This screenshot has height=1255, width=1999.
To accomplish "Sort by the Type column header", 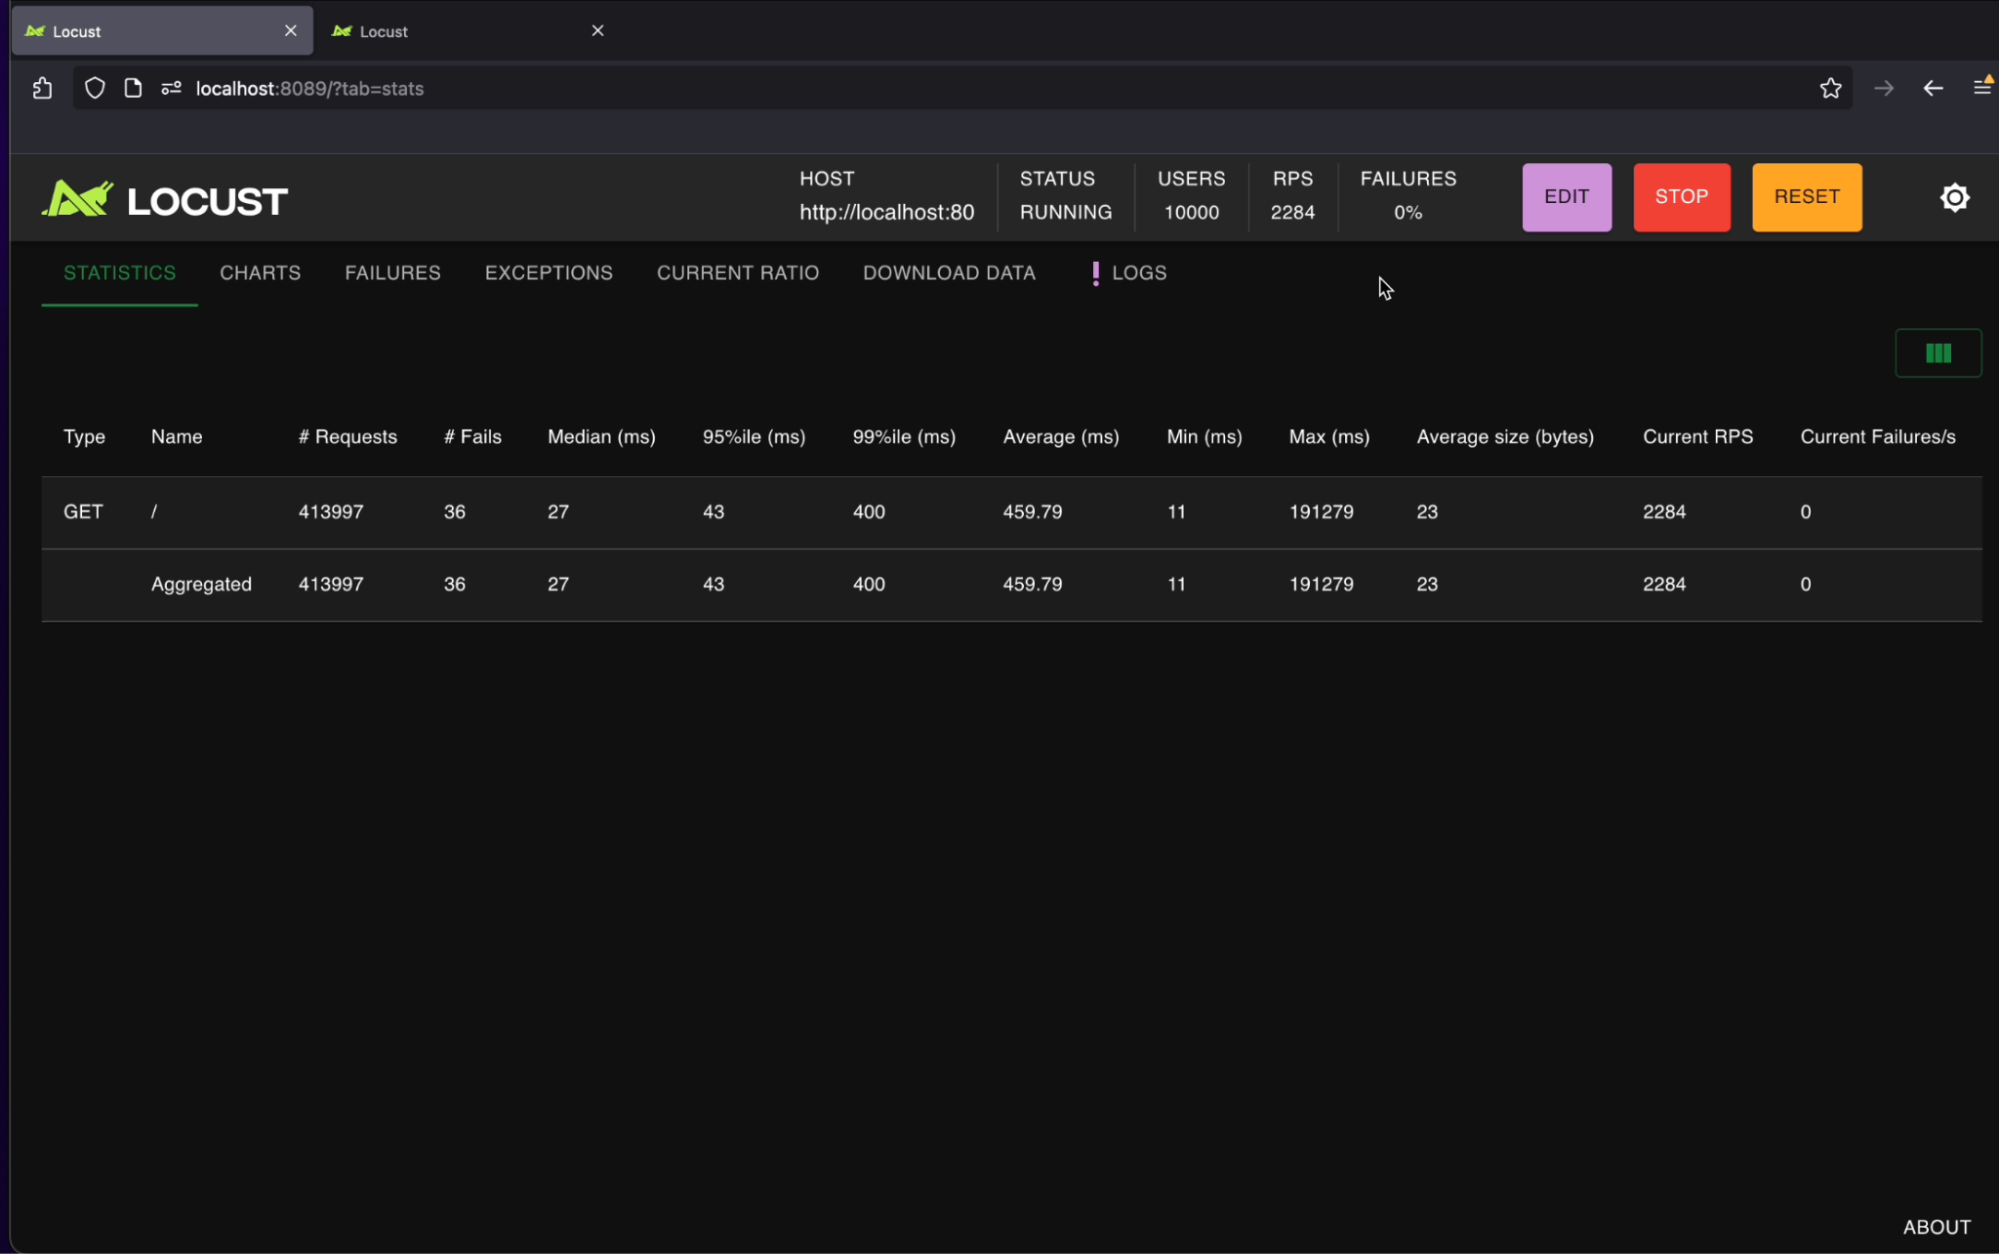I will pos(84,437).
